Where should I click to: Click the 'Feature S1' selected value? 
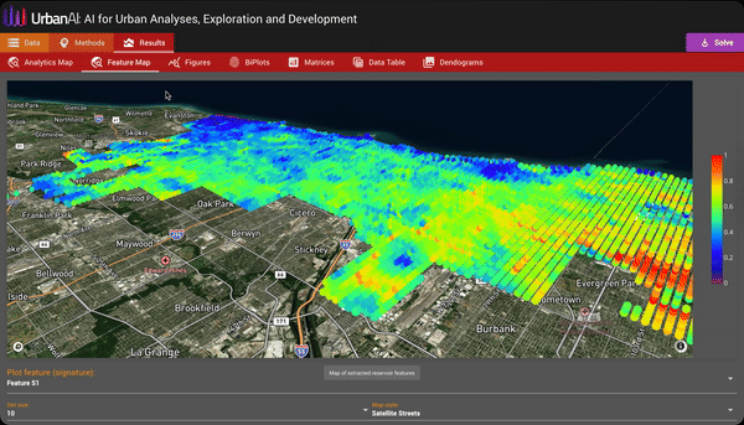click(x=23, y=383)
